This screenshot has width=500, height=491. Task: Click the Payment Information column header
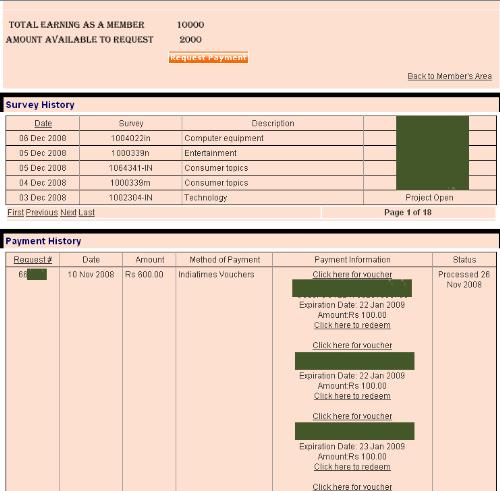pos(352,260)
